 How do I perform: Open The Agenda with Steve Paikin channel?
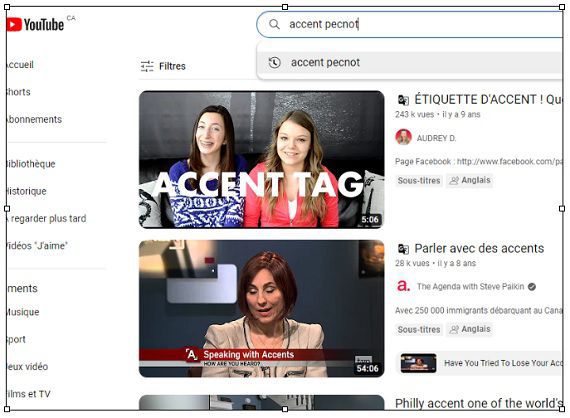pyautogui.click(x=470, y=286)
